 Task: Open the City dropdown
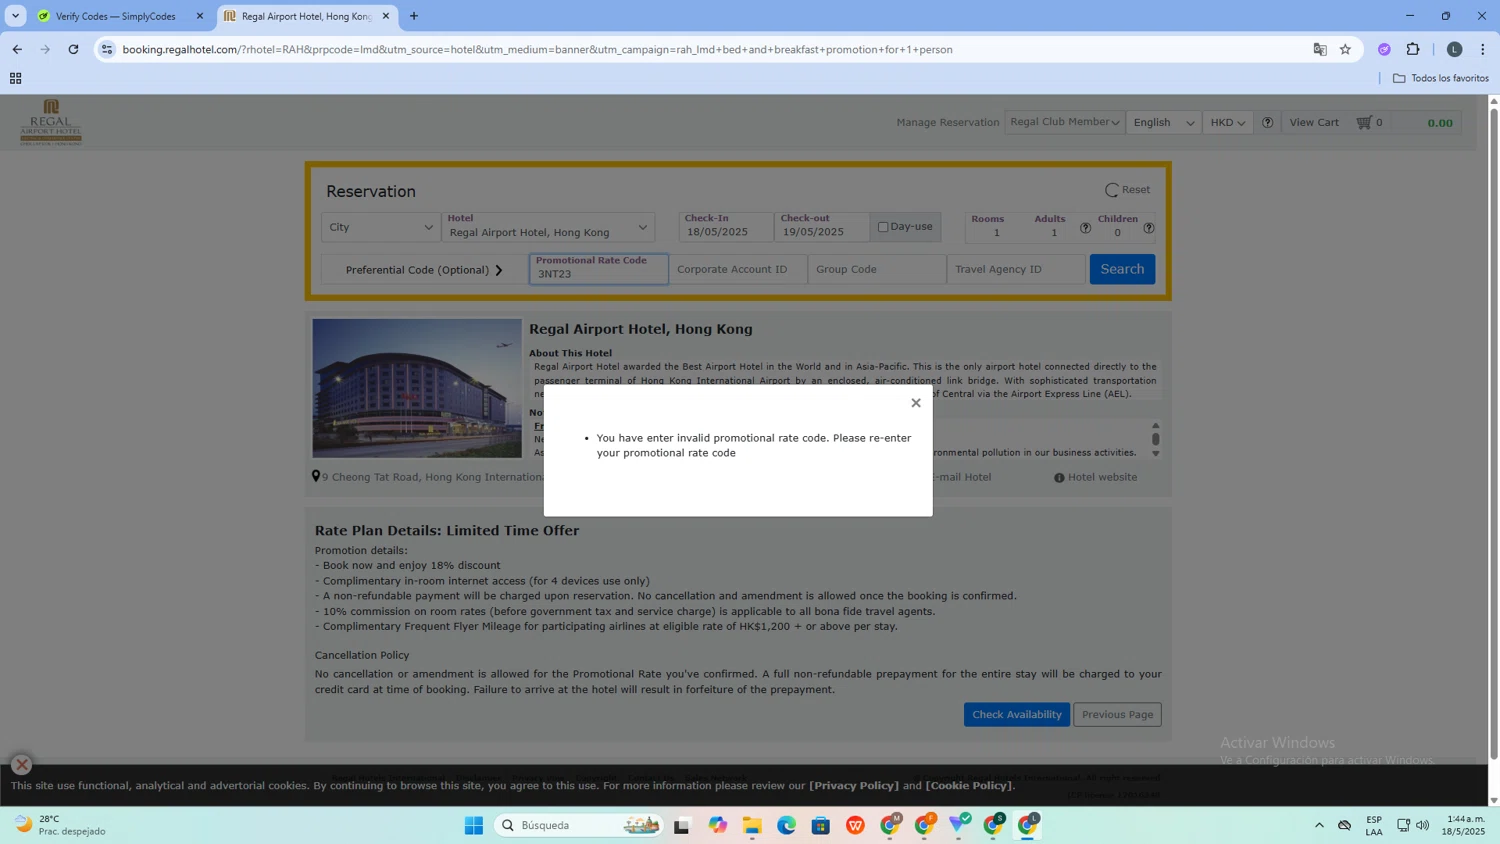381,227
